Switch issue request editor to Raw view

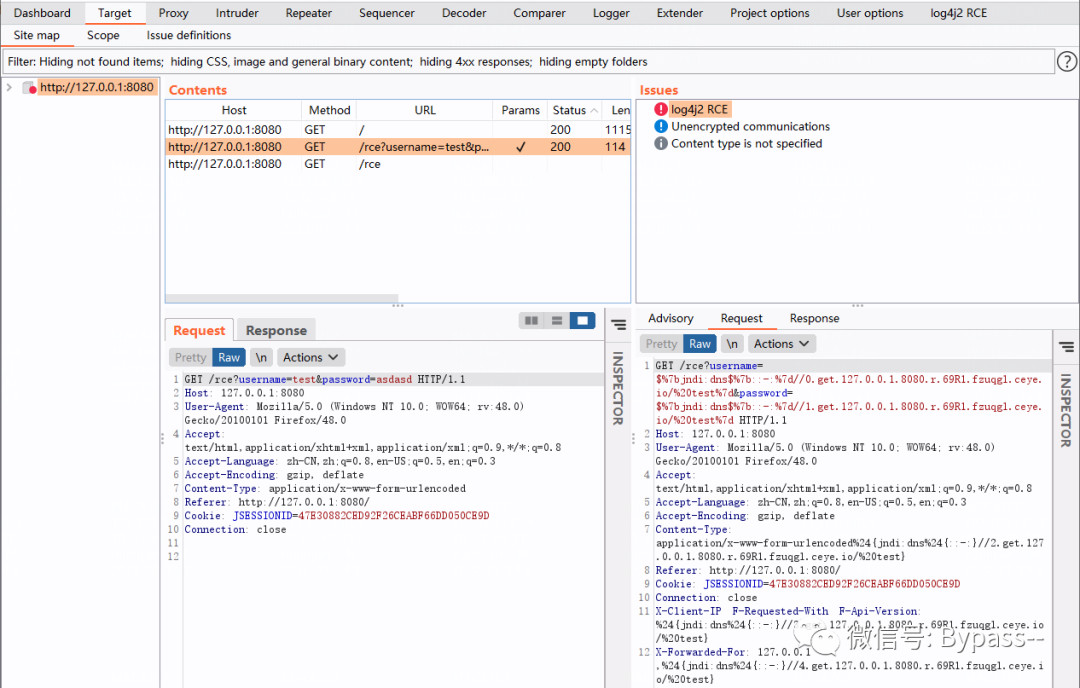click(x=700, y=344)
